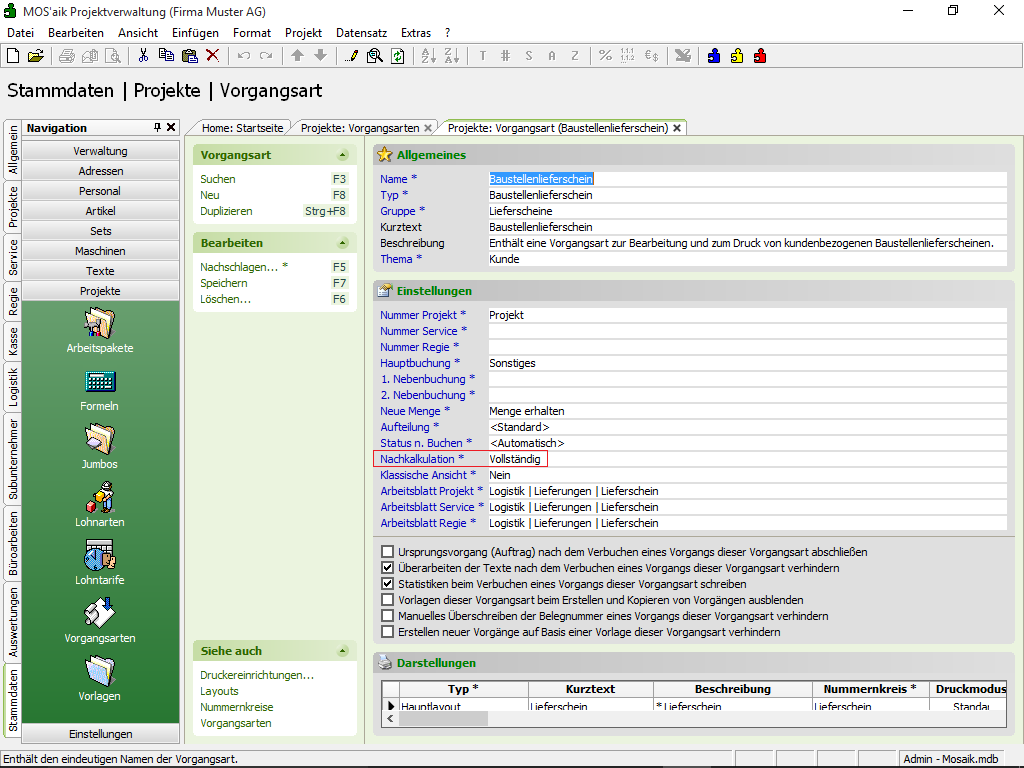This screenshot has width=1024, height=768.
Task: Collapse the Siehe auch section
Action: click(343, 651)
